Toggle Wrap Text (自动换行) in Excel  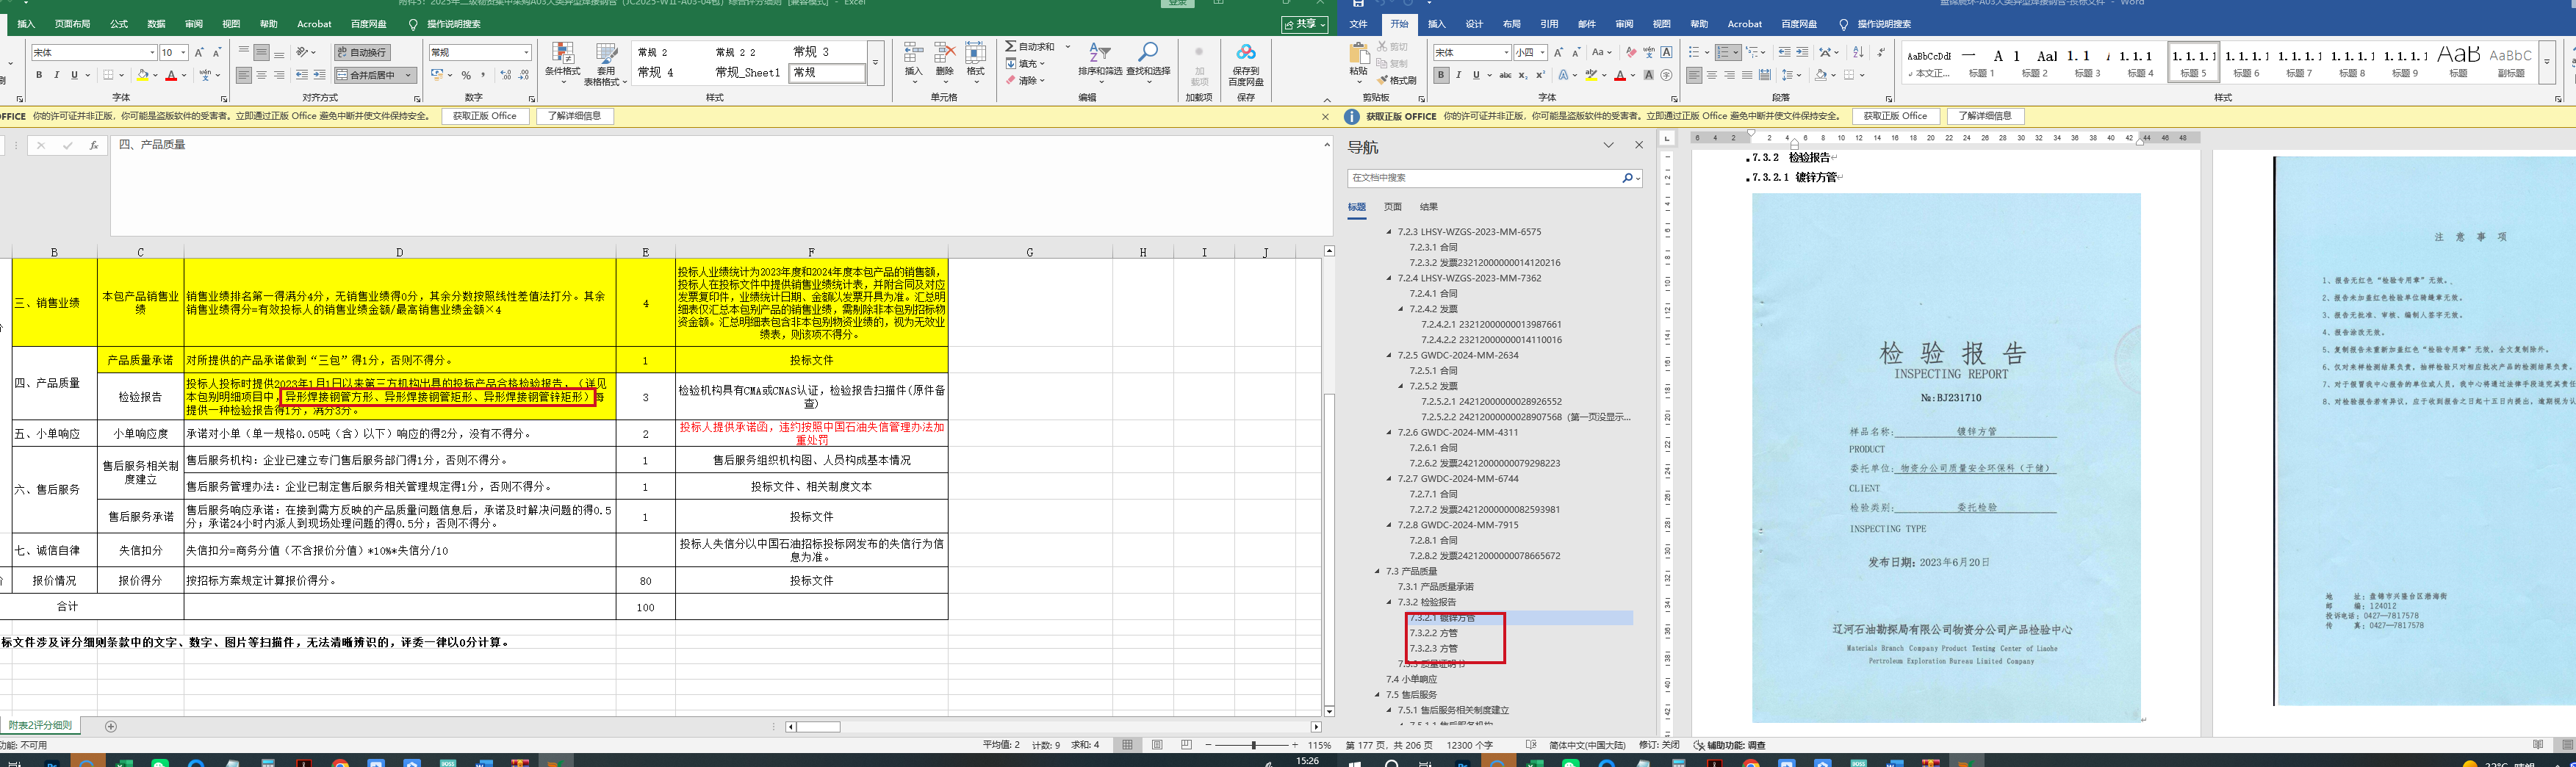click(362, 52)
